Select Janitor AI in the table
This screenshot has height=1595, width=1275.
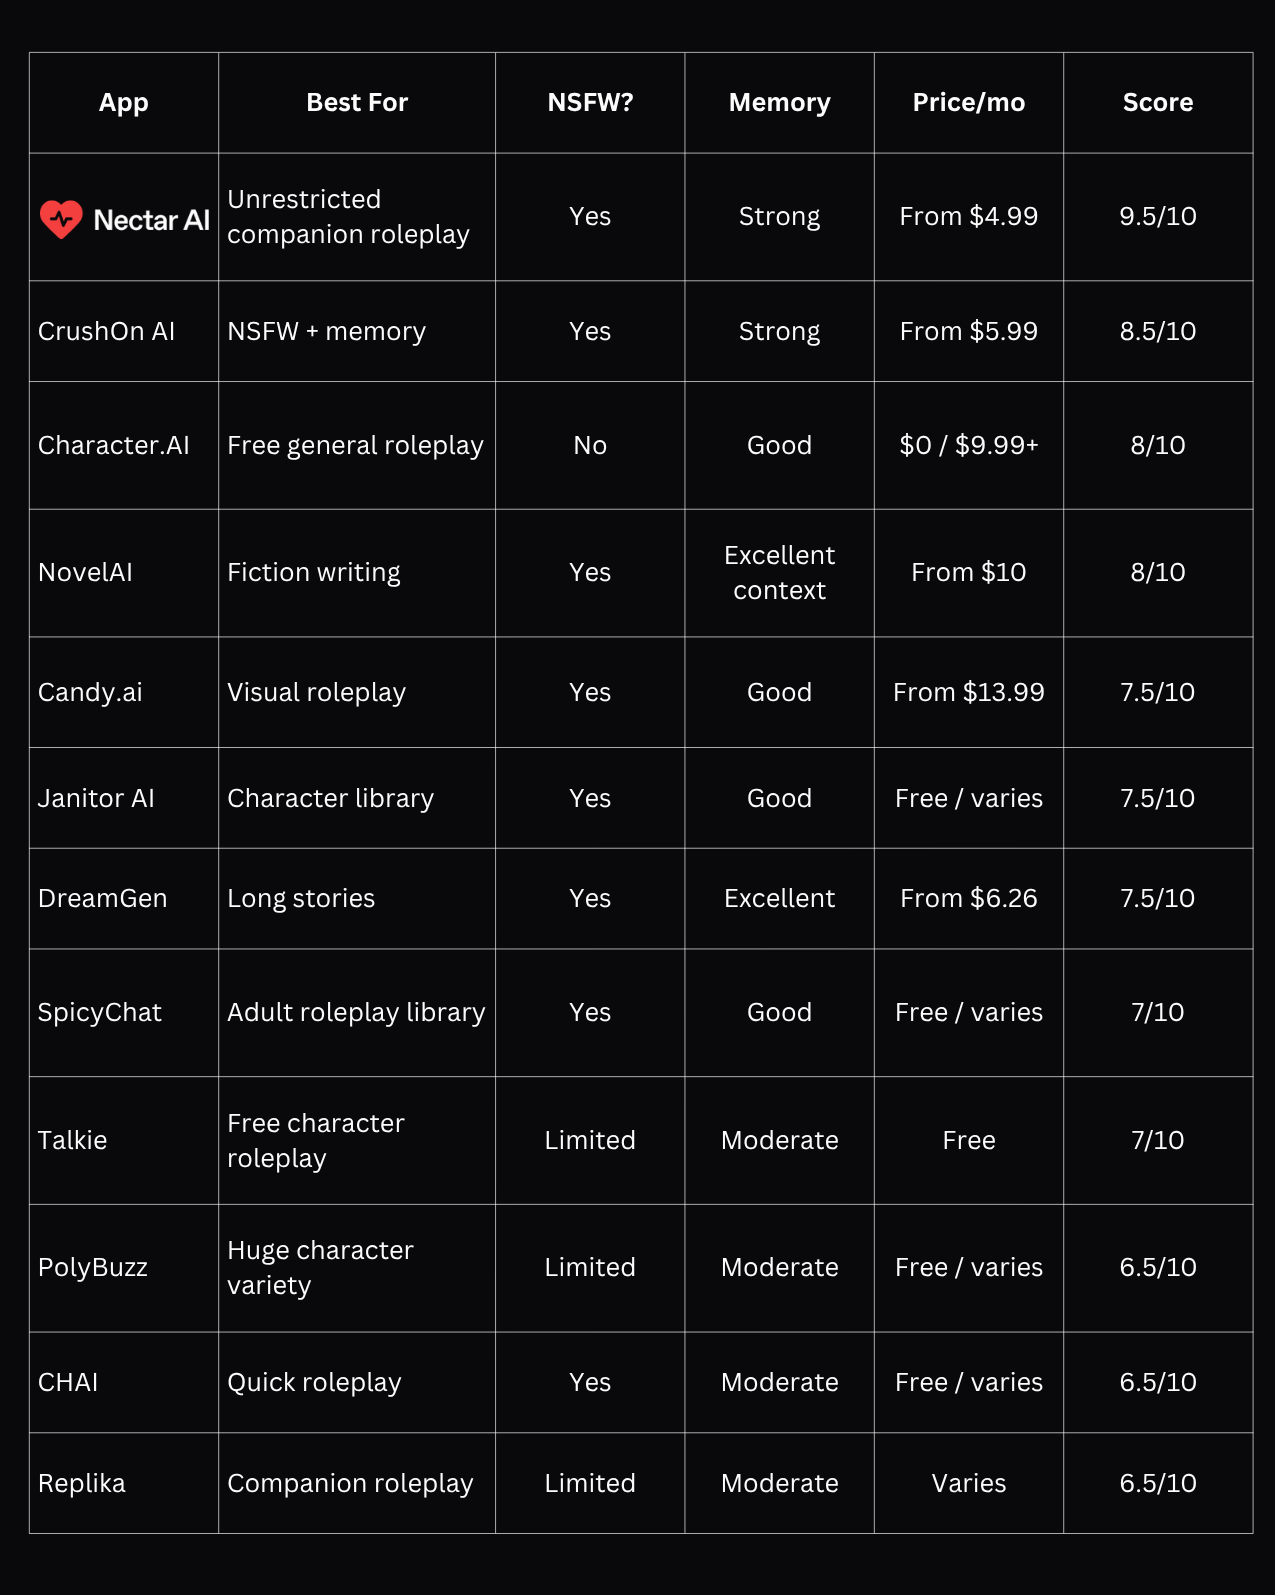point(96,798)
